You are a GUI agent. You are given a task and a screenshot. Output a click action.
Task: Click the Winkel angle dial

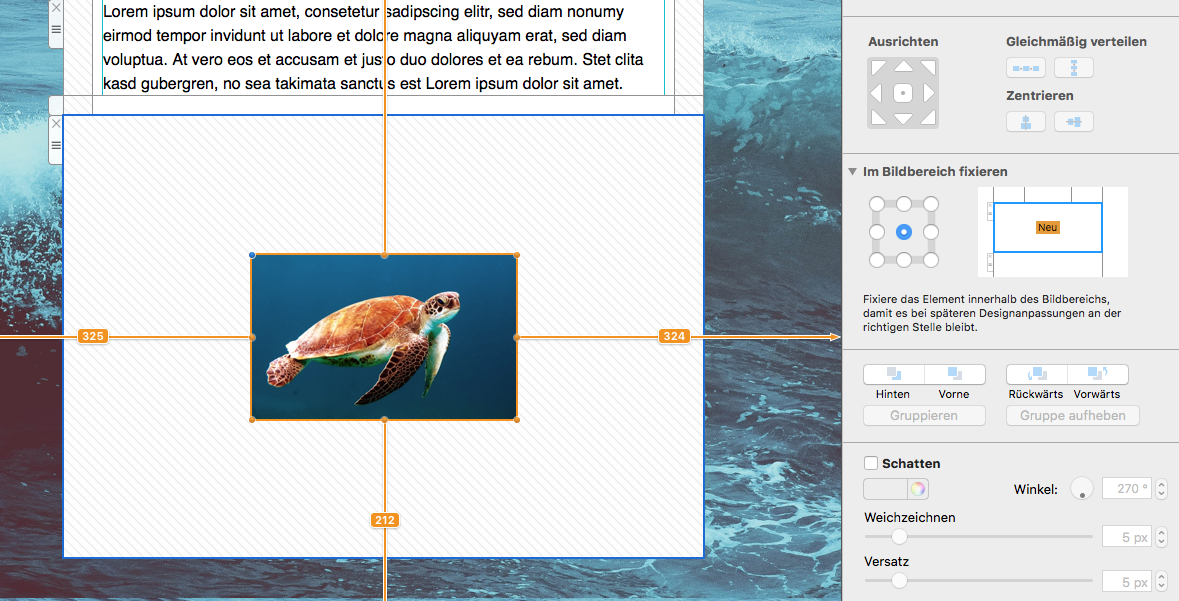click(x=1082, y=488)
